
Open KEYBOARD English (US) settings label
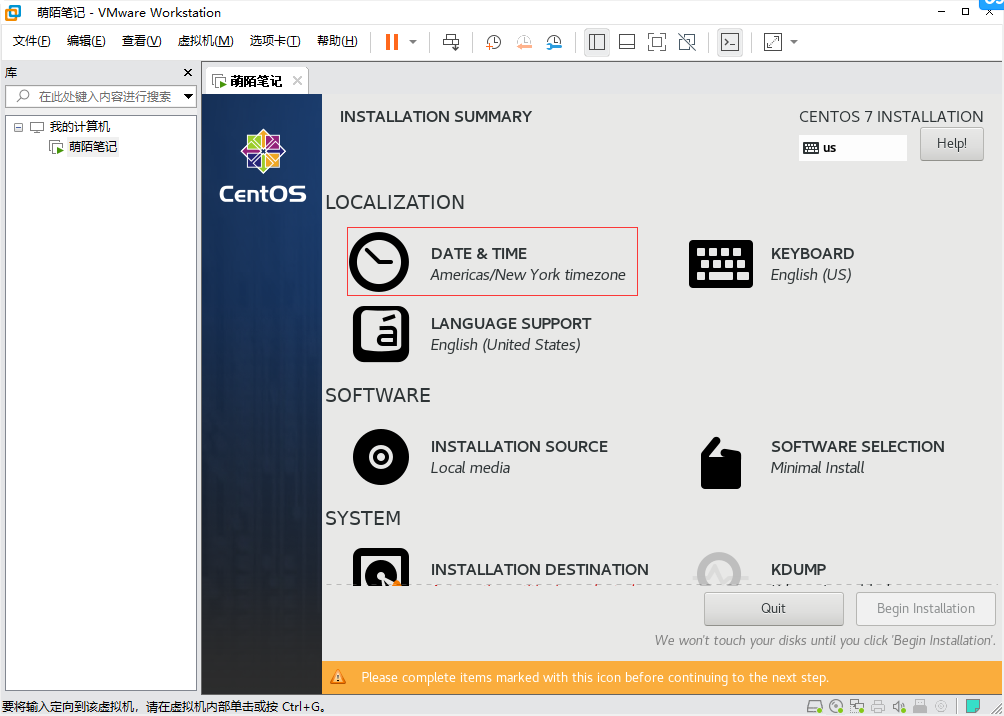click(812, 264)
